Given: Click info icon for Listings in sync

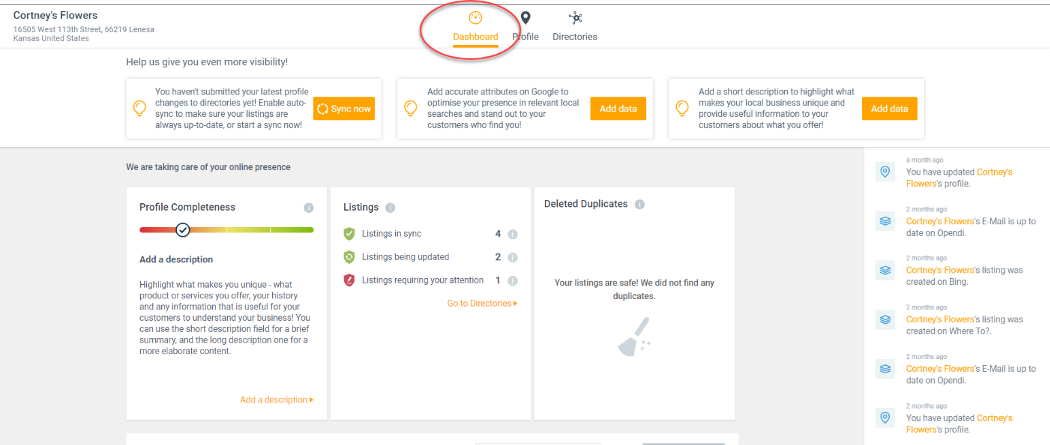Looking at the screenshot, I should (512, 234).
